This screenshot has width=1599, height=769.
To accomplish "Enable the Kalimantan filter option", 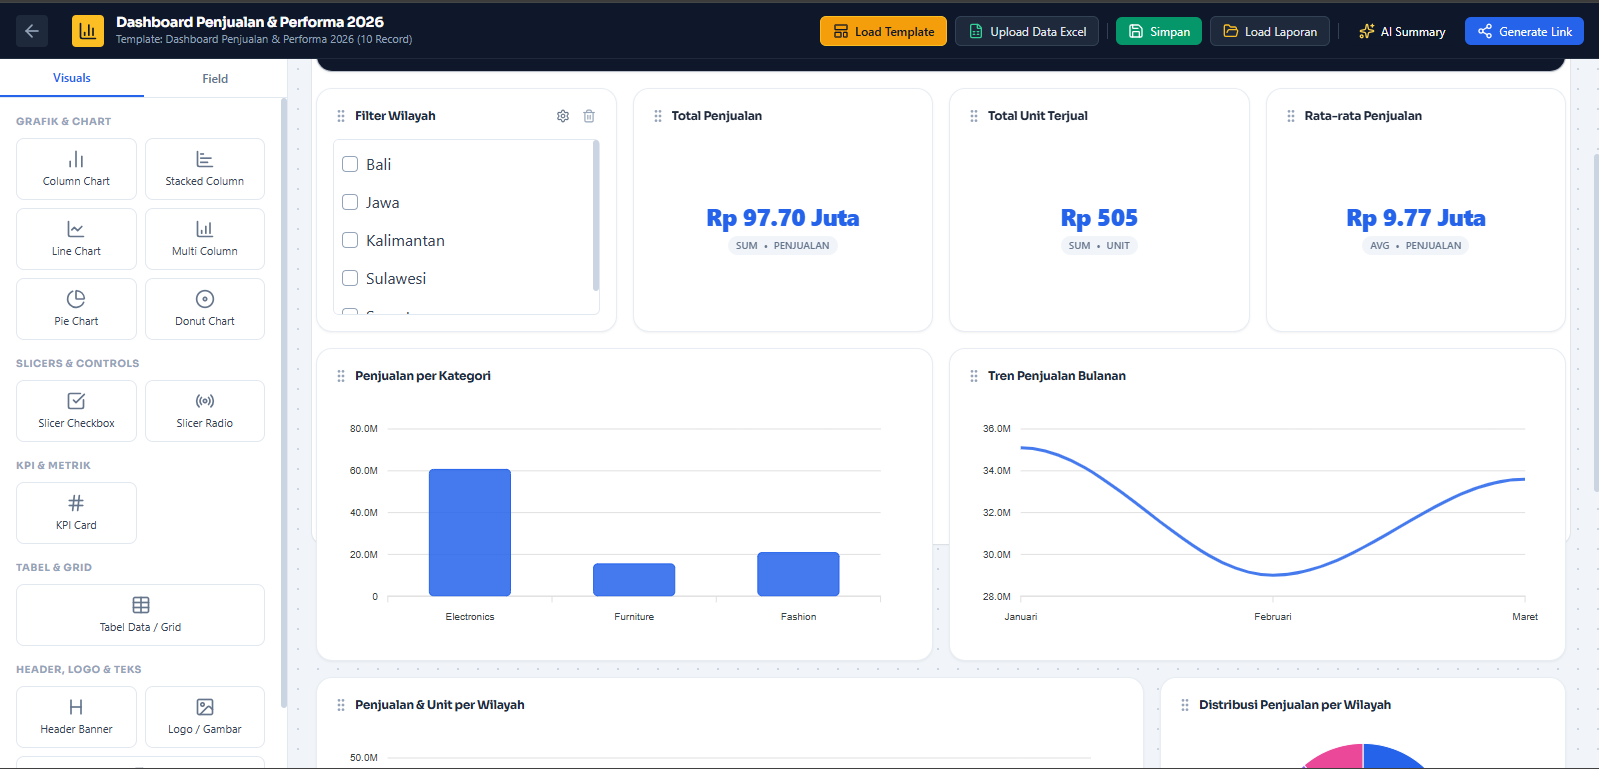I will (350, 240).
